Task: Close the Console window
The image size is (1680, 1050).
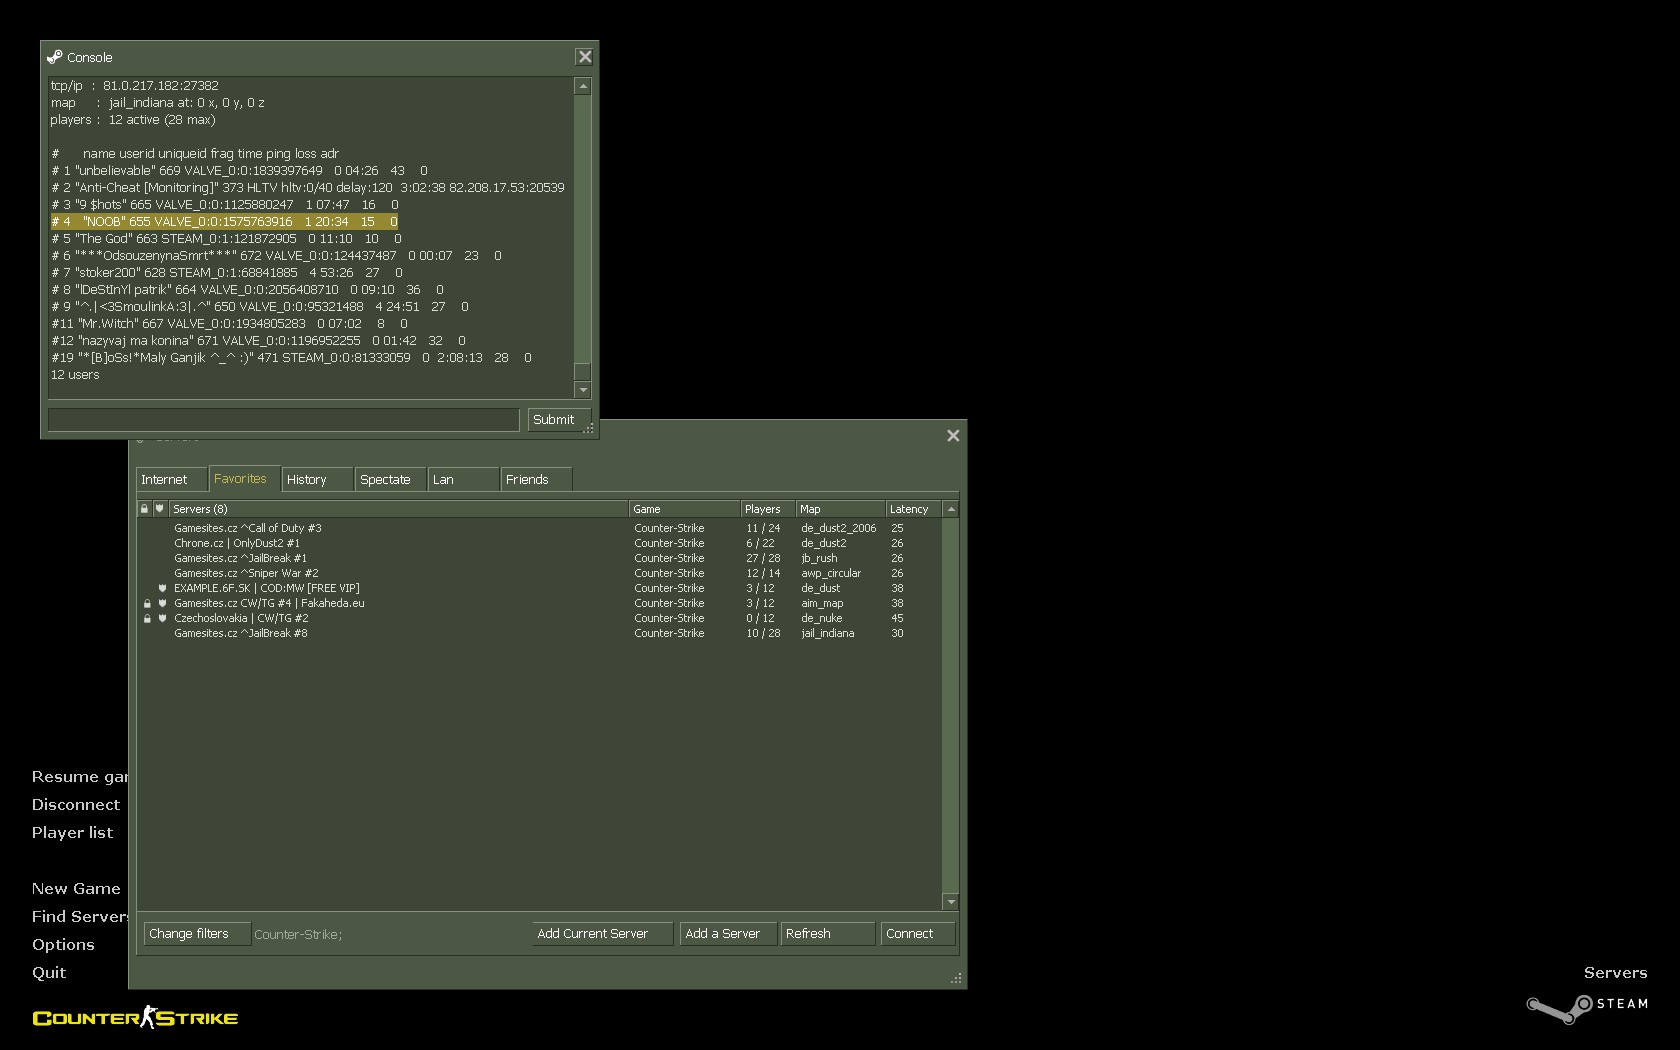Action: point(585,57)
